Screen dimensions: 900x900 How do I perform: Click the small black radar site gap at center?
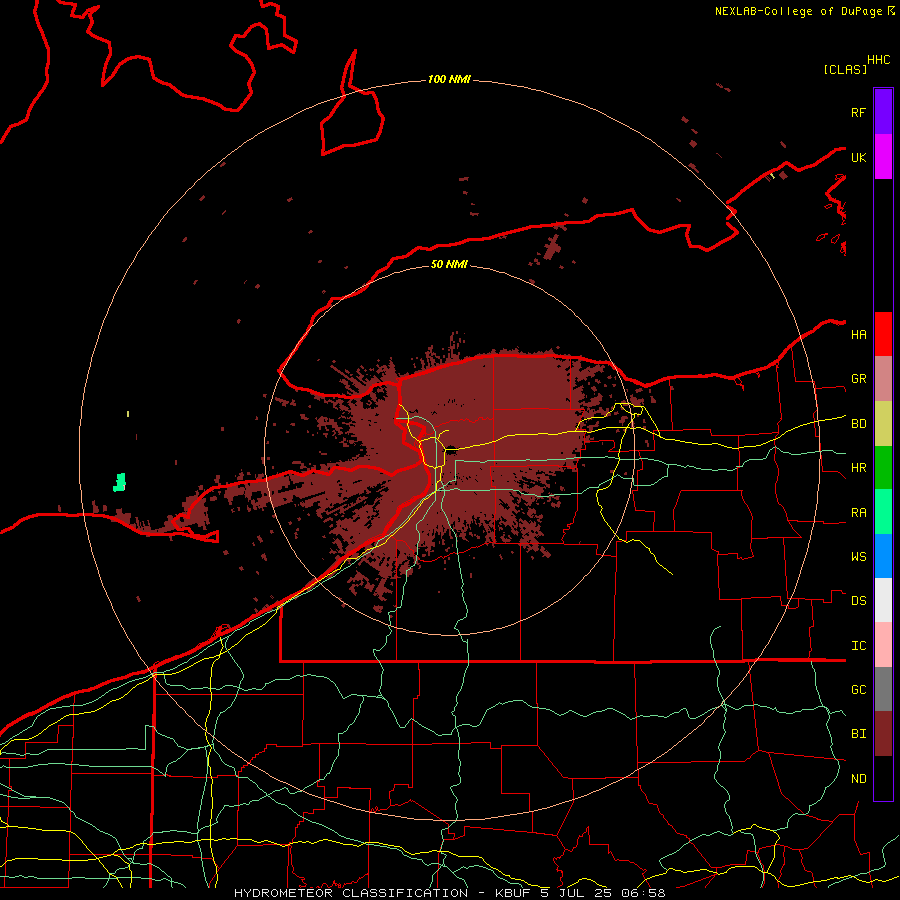coord(451,449)
